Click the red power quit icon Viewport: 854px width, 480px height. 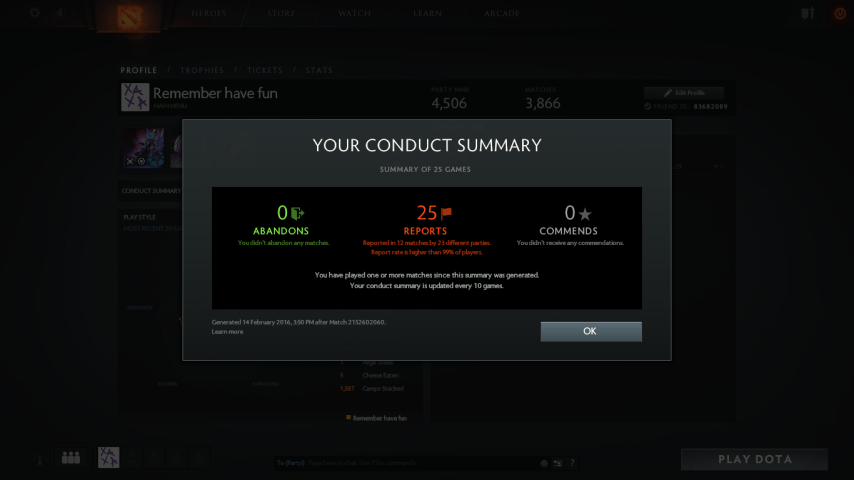click(840, 13)
